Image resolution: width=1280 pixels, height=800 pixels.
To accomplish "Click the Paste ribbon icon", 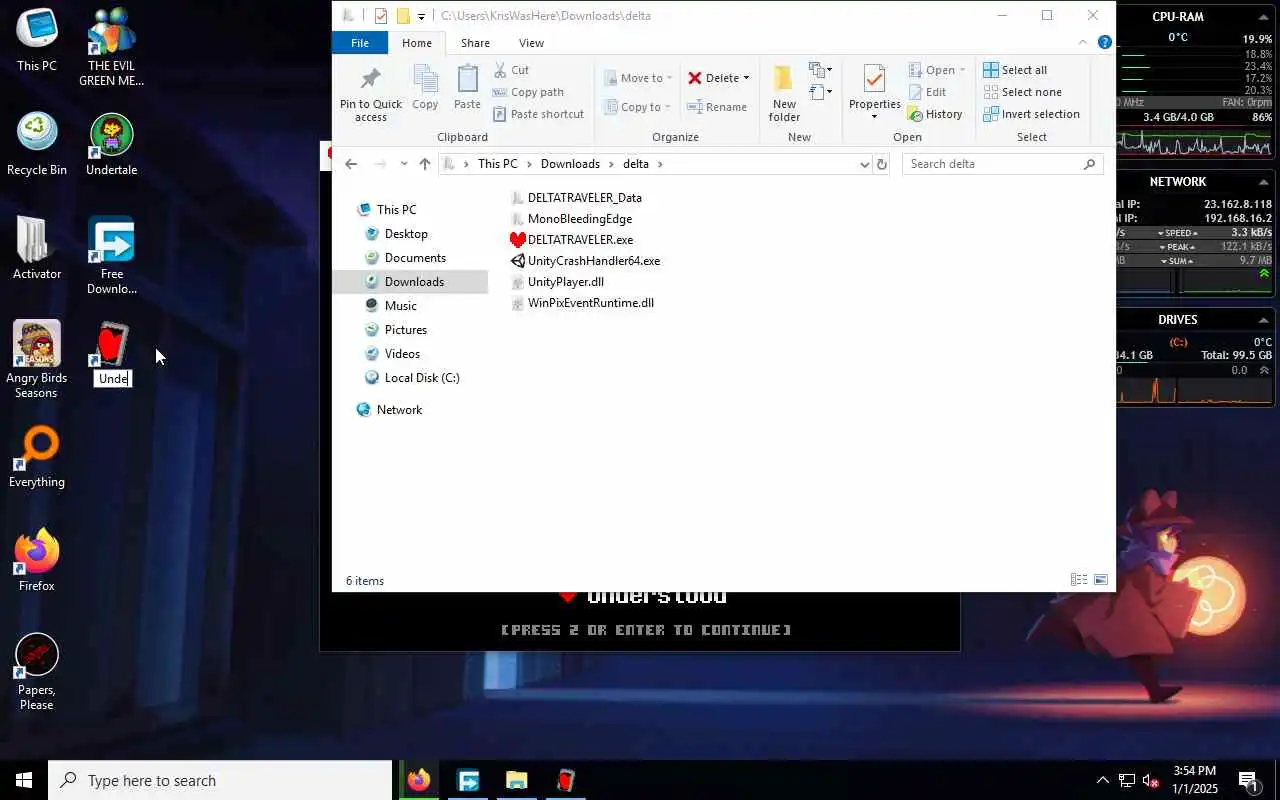I will coord(467,79).
